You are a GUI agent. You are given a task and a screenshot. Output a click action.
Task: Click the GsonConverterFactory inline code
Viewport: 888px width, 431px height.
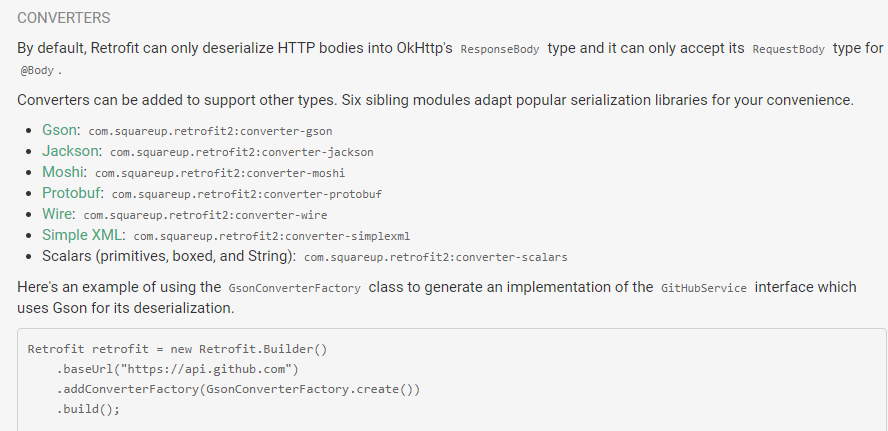point(294,288)
